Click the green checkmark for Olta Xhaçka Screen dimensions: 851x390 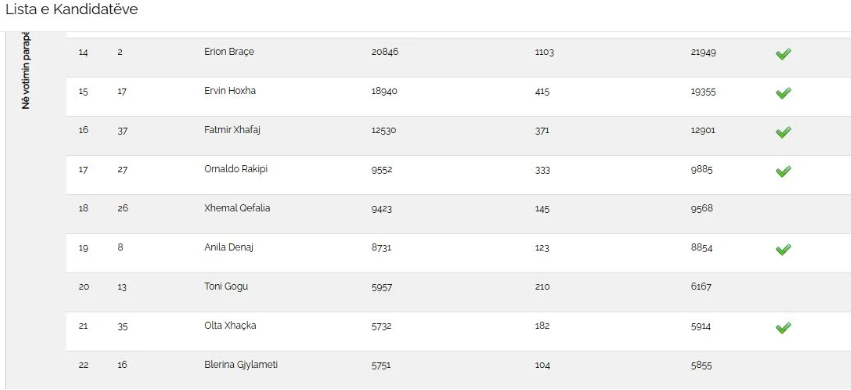[x=783, y=327]
